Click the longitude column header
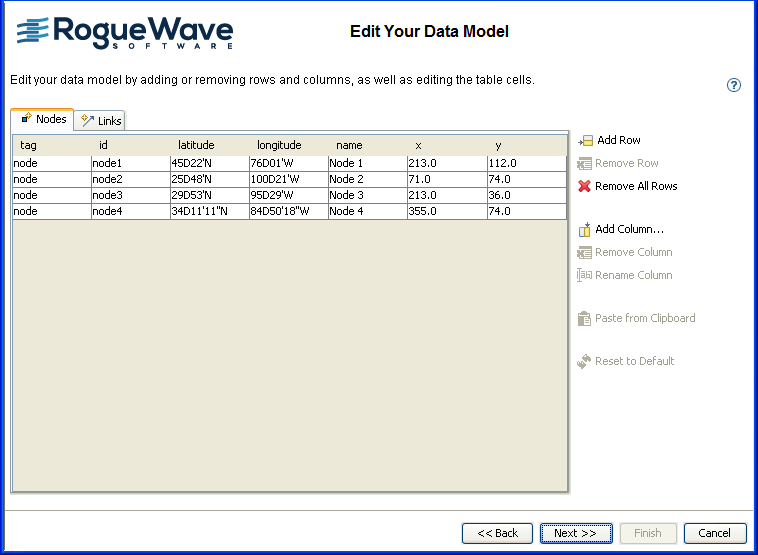Screen dimensions: 758x555 279,146
